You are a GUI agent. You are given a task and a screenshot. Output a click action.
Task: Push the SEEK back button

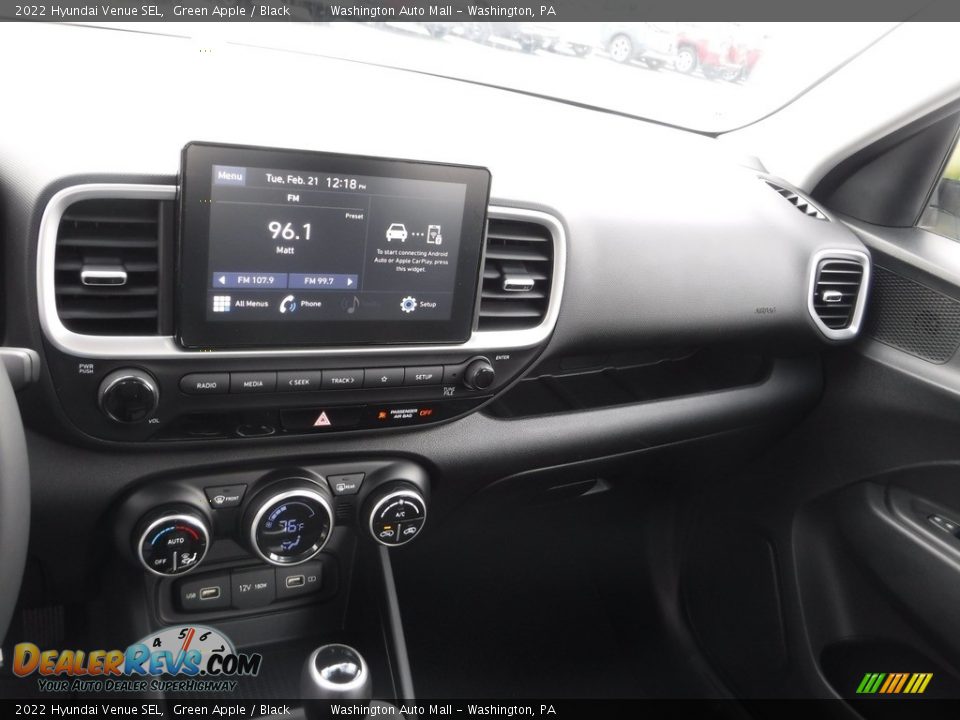(299, 381)
